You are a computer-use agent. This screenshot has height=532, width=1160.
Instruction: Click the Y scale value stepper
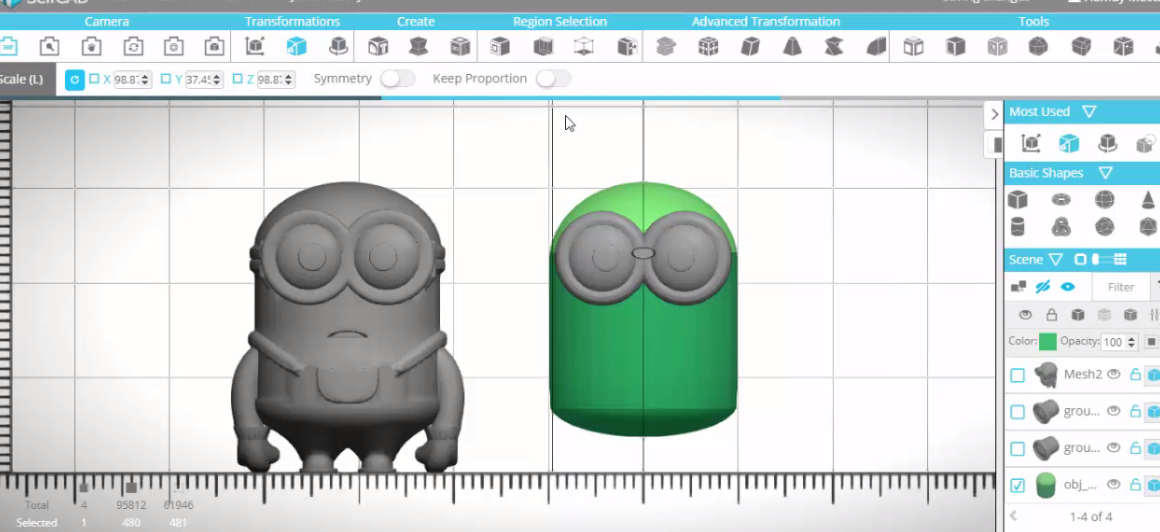[217, 79]
